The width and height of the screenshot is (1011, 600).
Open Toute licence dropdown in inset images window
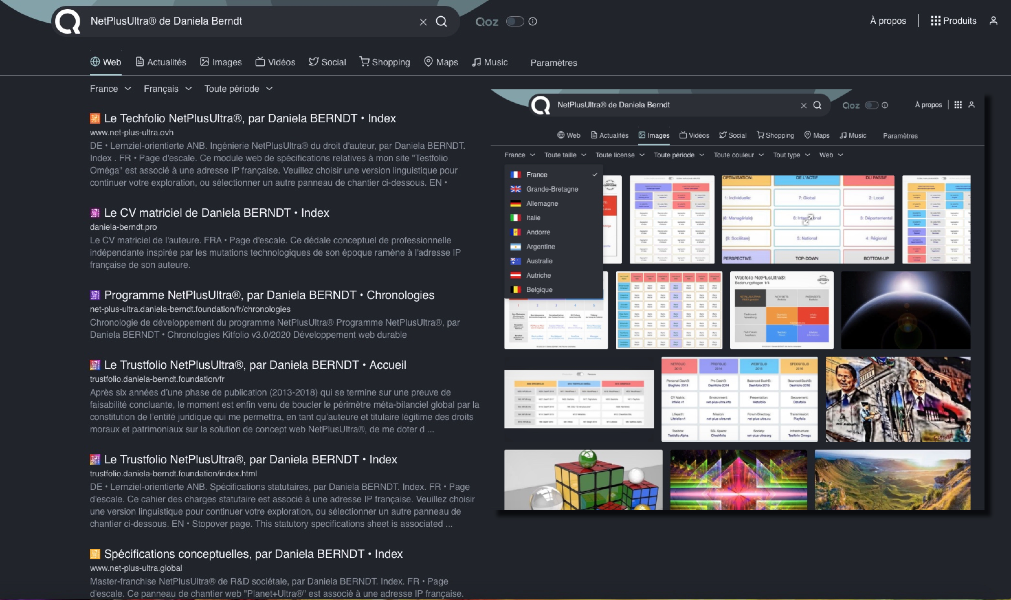click(x=620, y=155)
